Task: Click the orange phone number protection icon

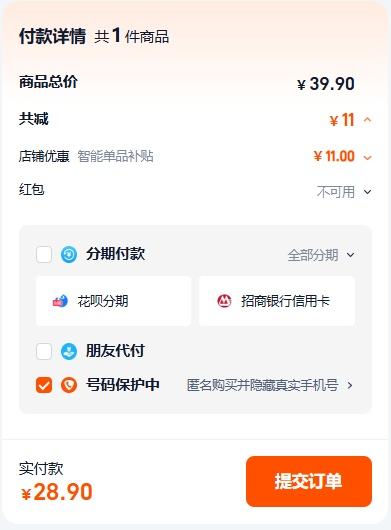Action: point(69,385)
